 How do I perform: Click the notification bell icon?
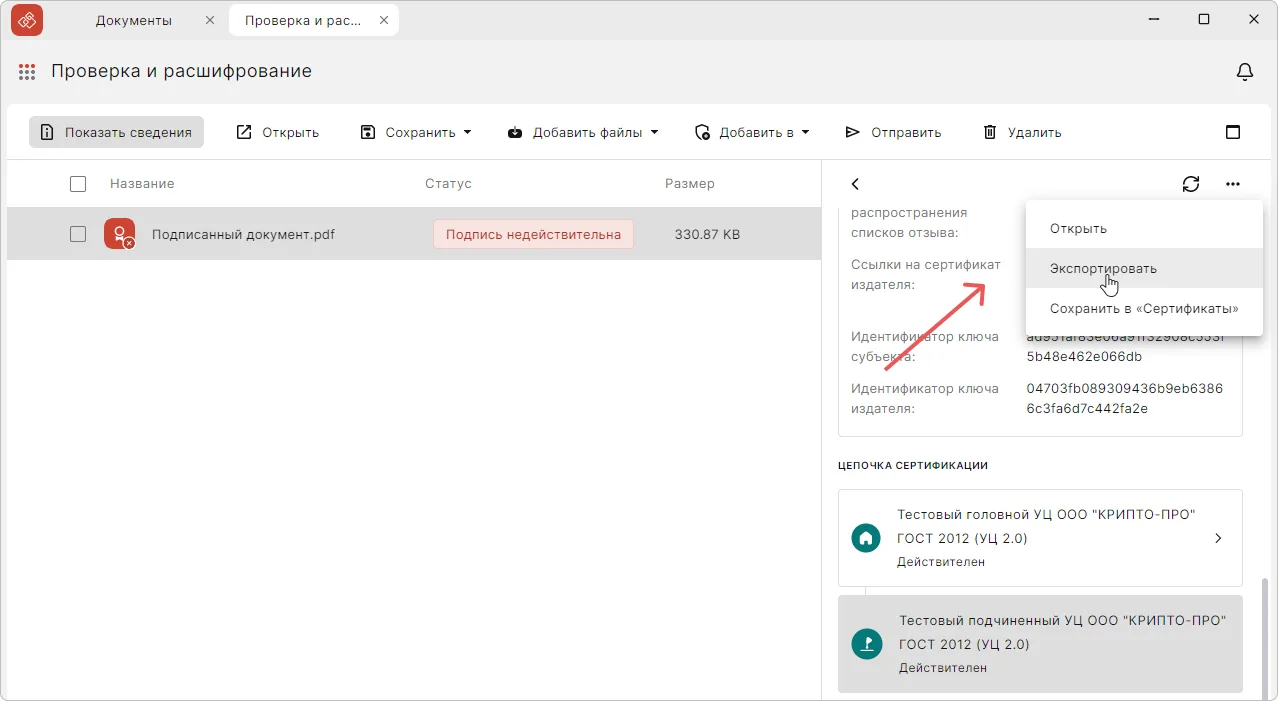[x=1245, y=72]
